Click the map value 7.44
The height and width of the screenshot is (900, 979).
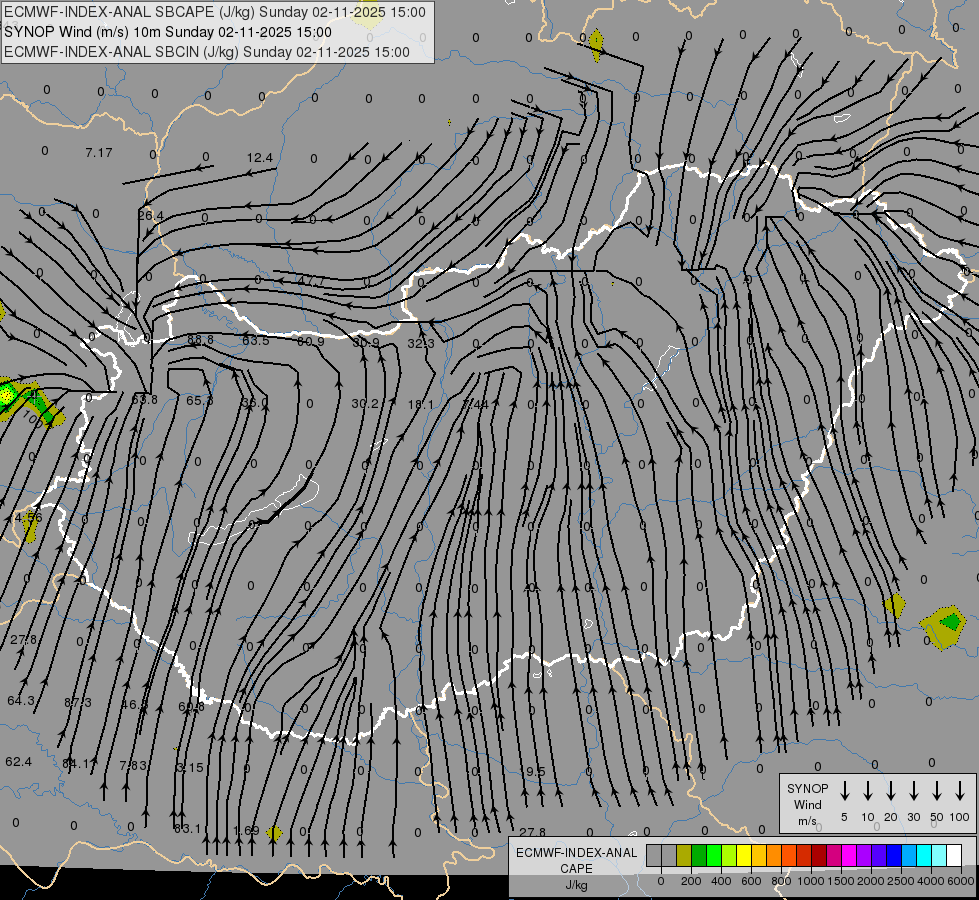pos(475,404)
